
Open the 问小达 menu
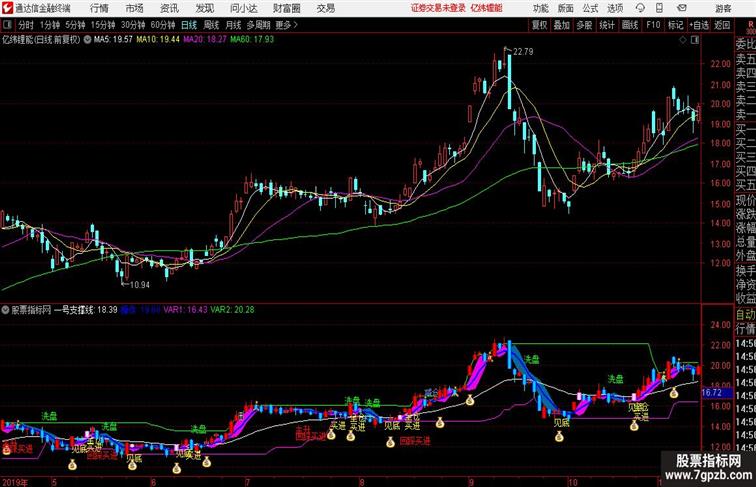pyautogui.click(x=243, y=8)
